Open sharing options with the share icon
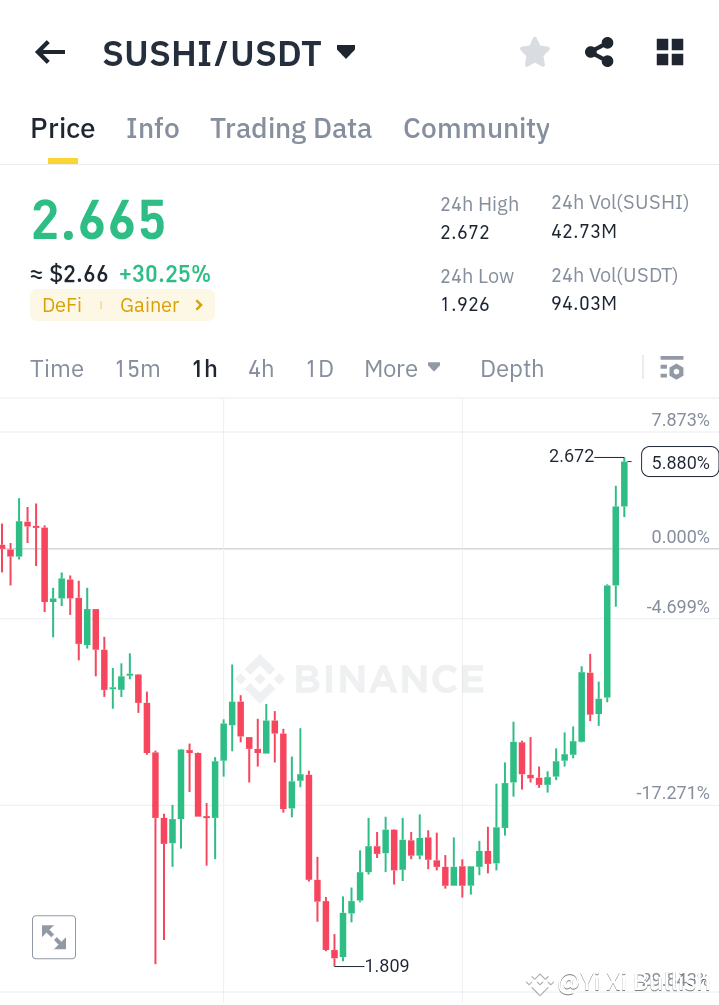Image resolution: width=719 pixels, height=1005 pixels. click(599, 52)
